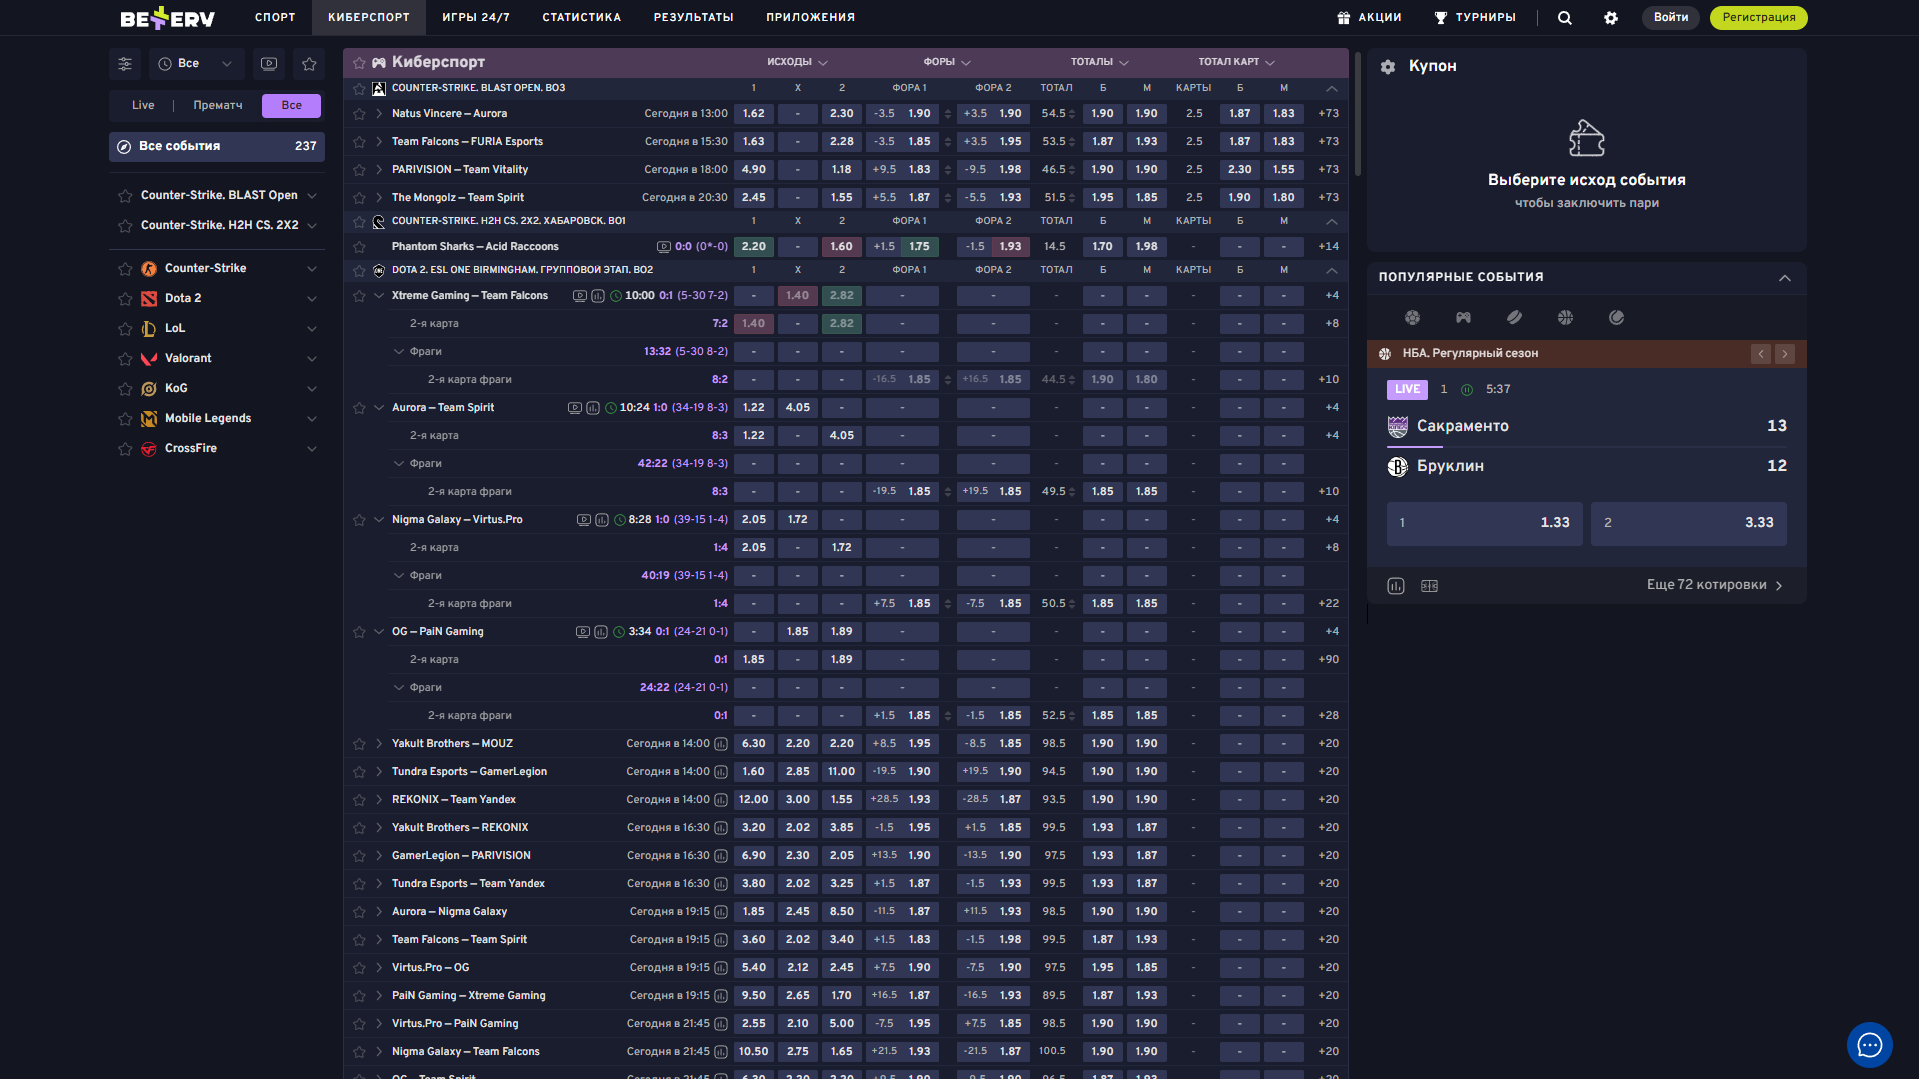The height and width of the screenshot is (1079, 1919).
Task: Open the РЕЗУЛЬТАТЫ menu
Action: pos(694,18)
